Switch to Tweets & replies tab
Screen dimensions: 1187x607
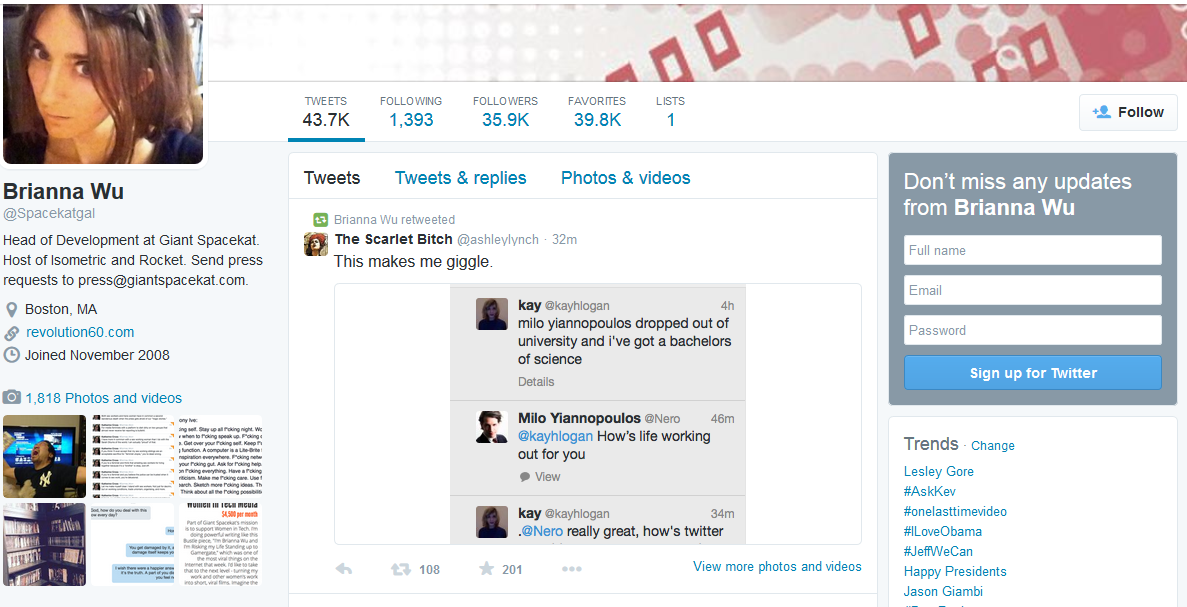pos(460,178)
